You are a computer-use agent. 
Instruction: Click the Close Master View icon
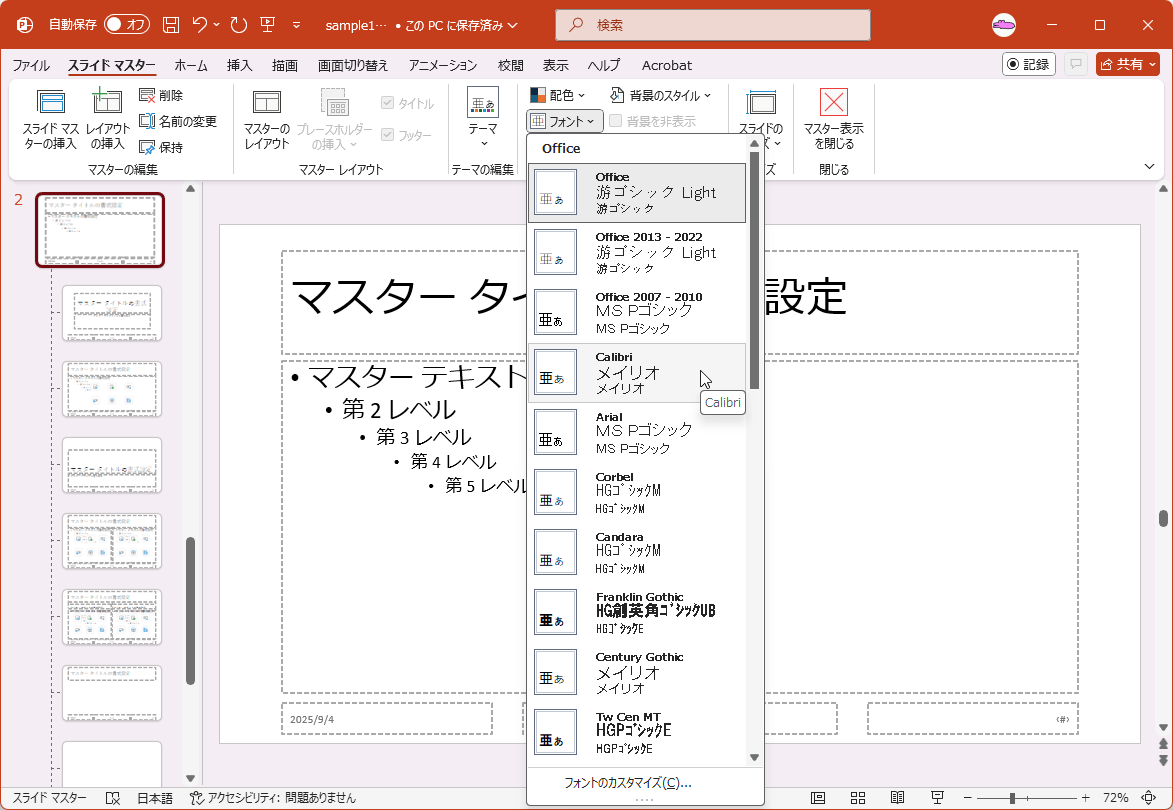click(x=833, y=103)
